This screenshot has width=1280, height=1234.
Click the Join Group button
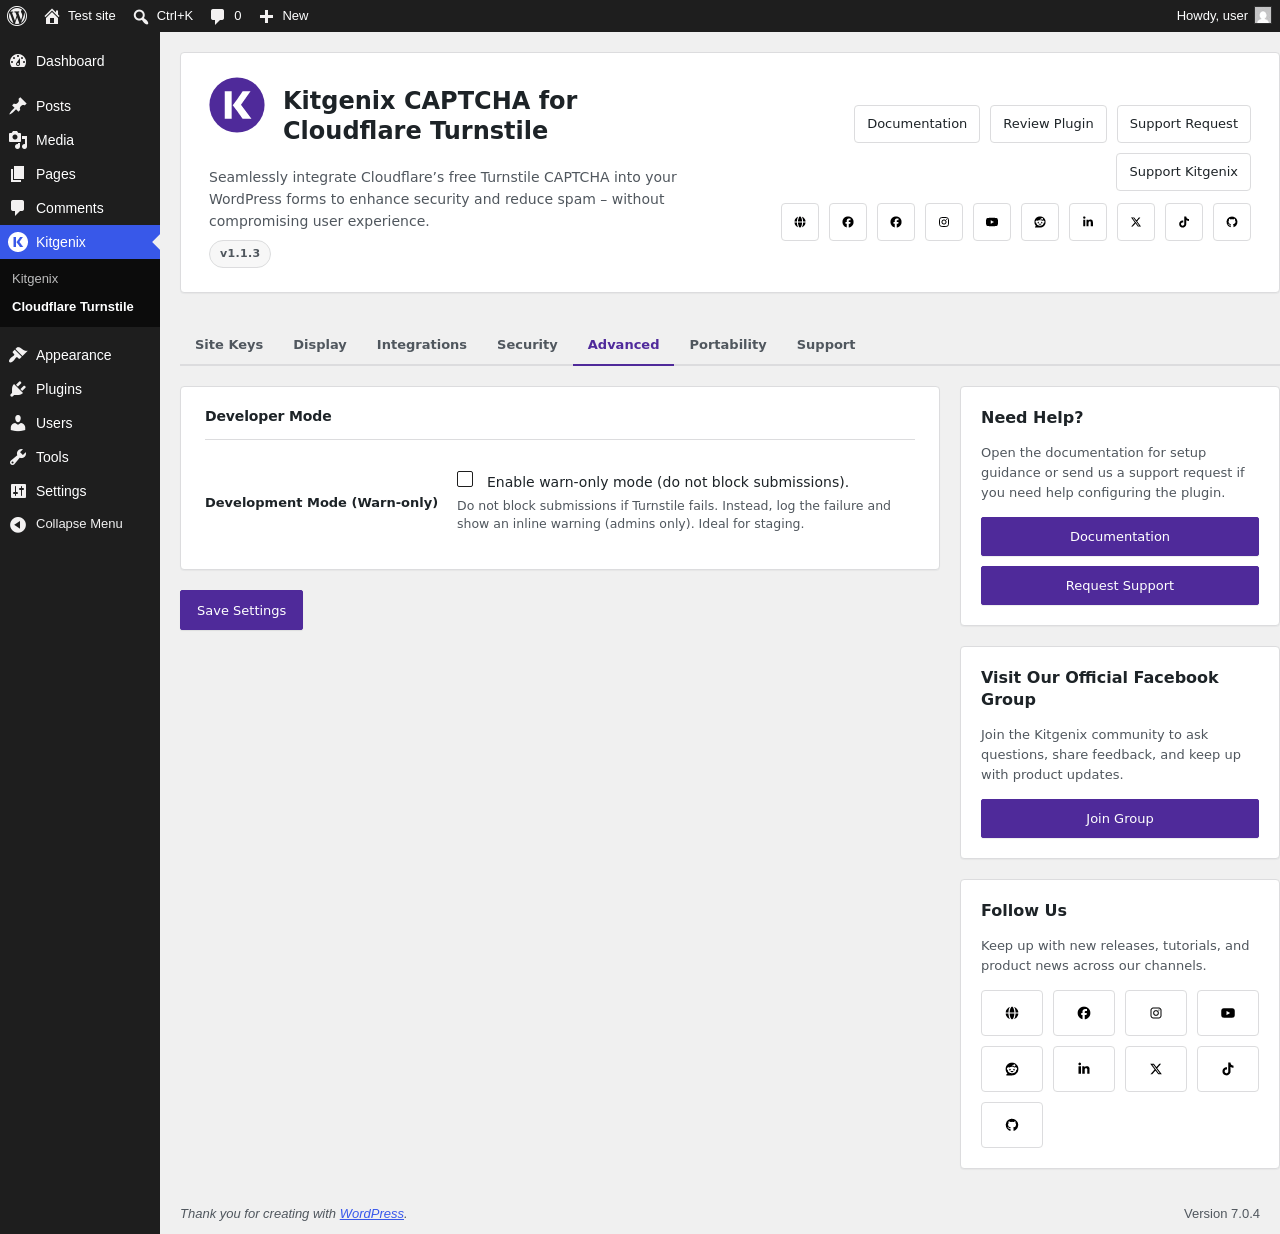[1120, 818]
